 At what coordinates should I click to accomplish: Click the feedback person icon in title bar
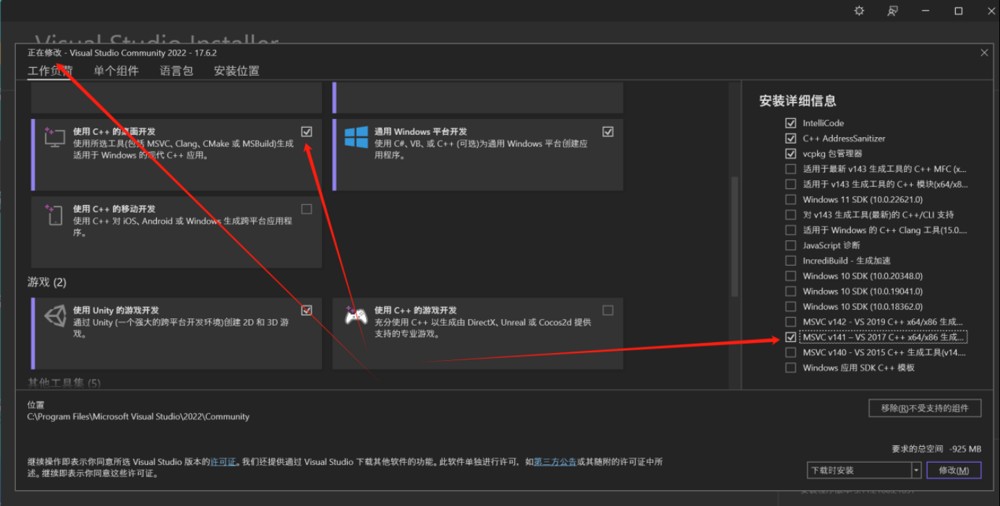(892, 11)
